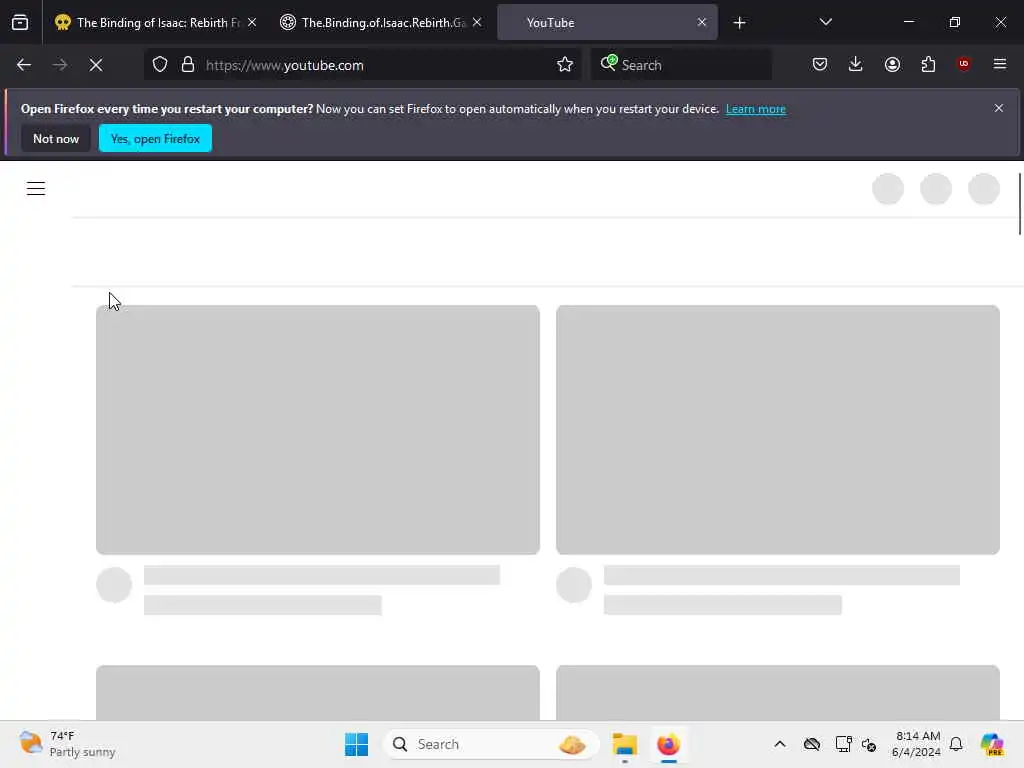Open the search engine magnifier icon
This screenshot has height=768, width=1024.
point(609,63)
